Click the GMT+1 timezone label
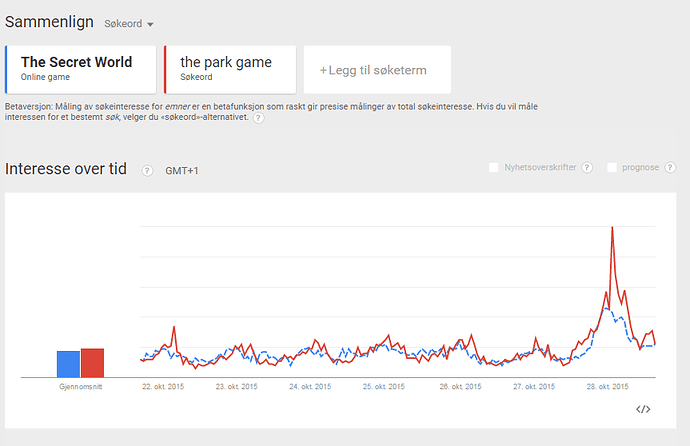 coord(182,171)
